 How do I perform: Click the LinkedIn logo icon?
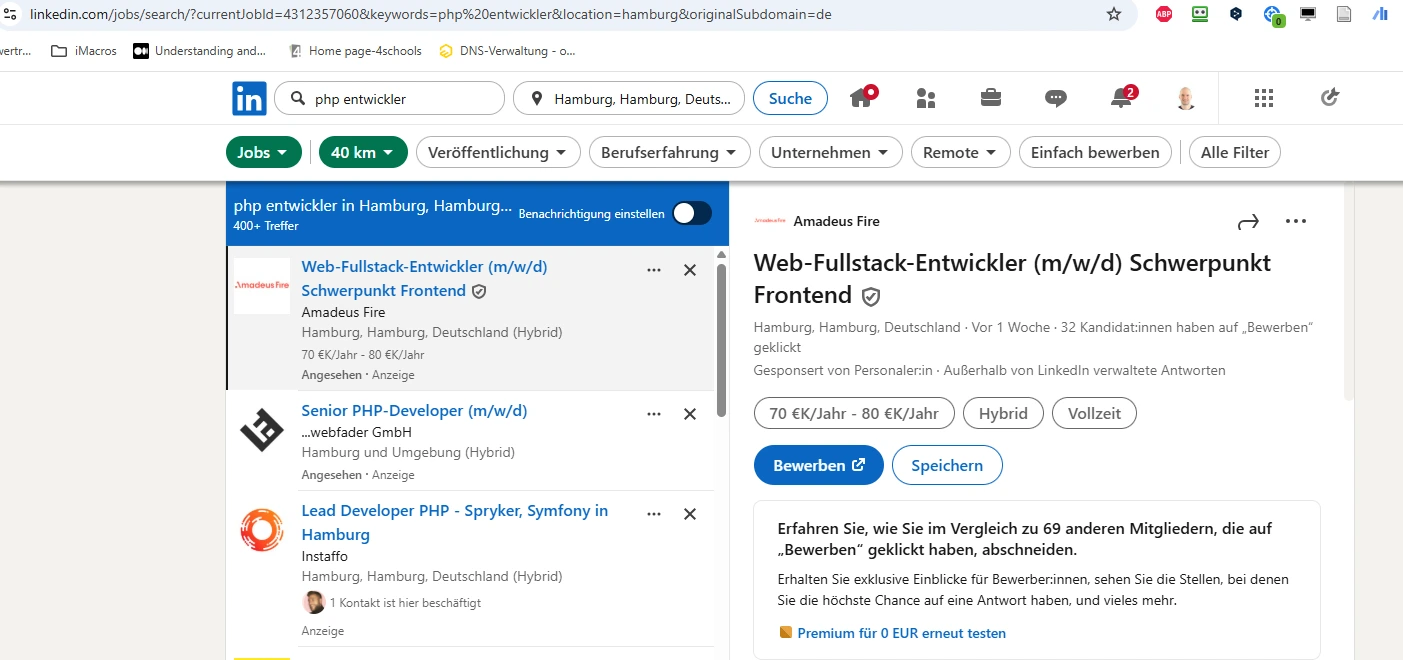(249, 98)
